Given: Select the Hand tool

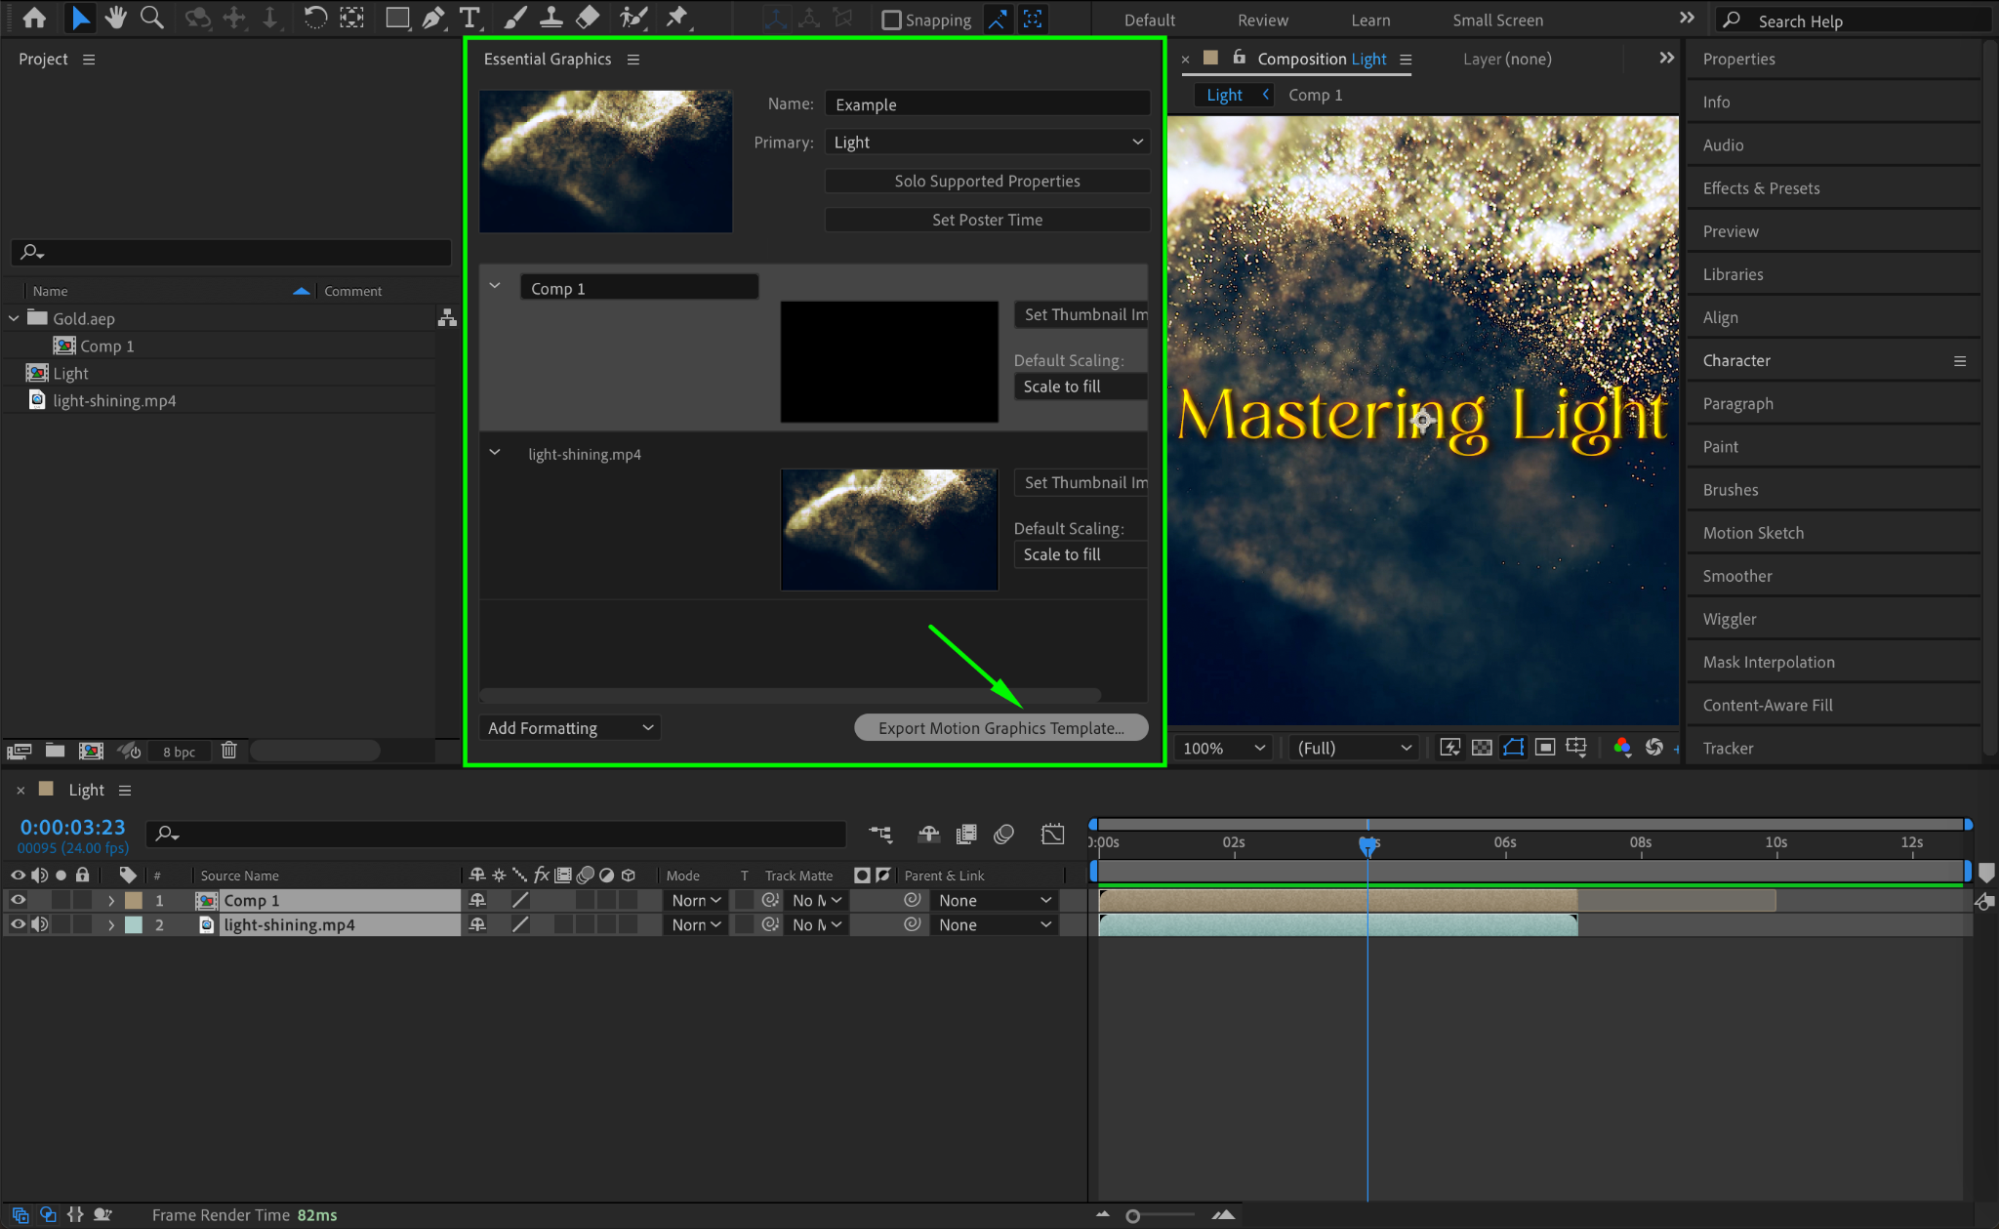Looking at the screenshot, I should tap(116, 17).
